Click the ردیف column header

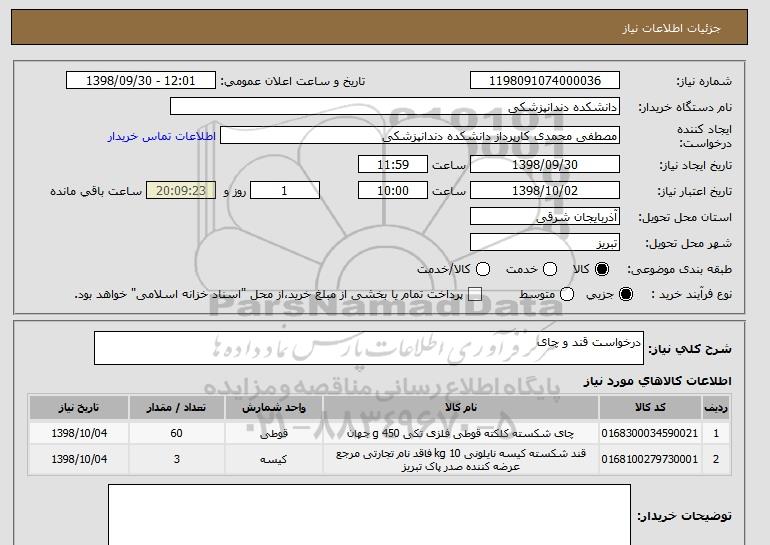(716, 408)
